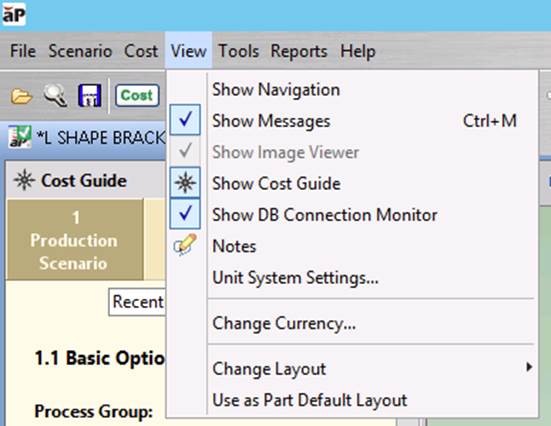
Task: Select Use as Part Default Layout
Action: click(x=352, y=400)
